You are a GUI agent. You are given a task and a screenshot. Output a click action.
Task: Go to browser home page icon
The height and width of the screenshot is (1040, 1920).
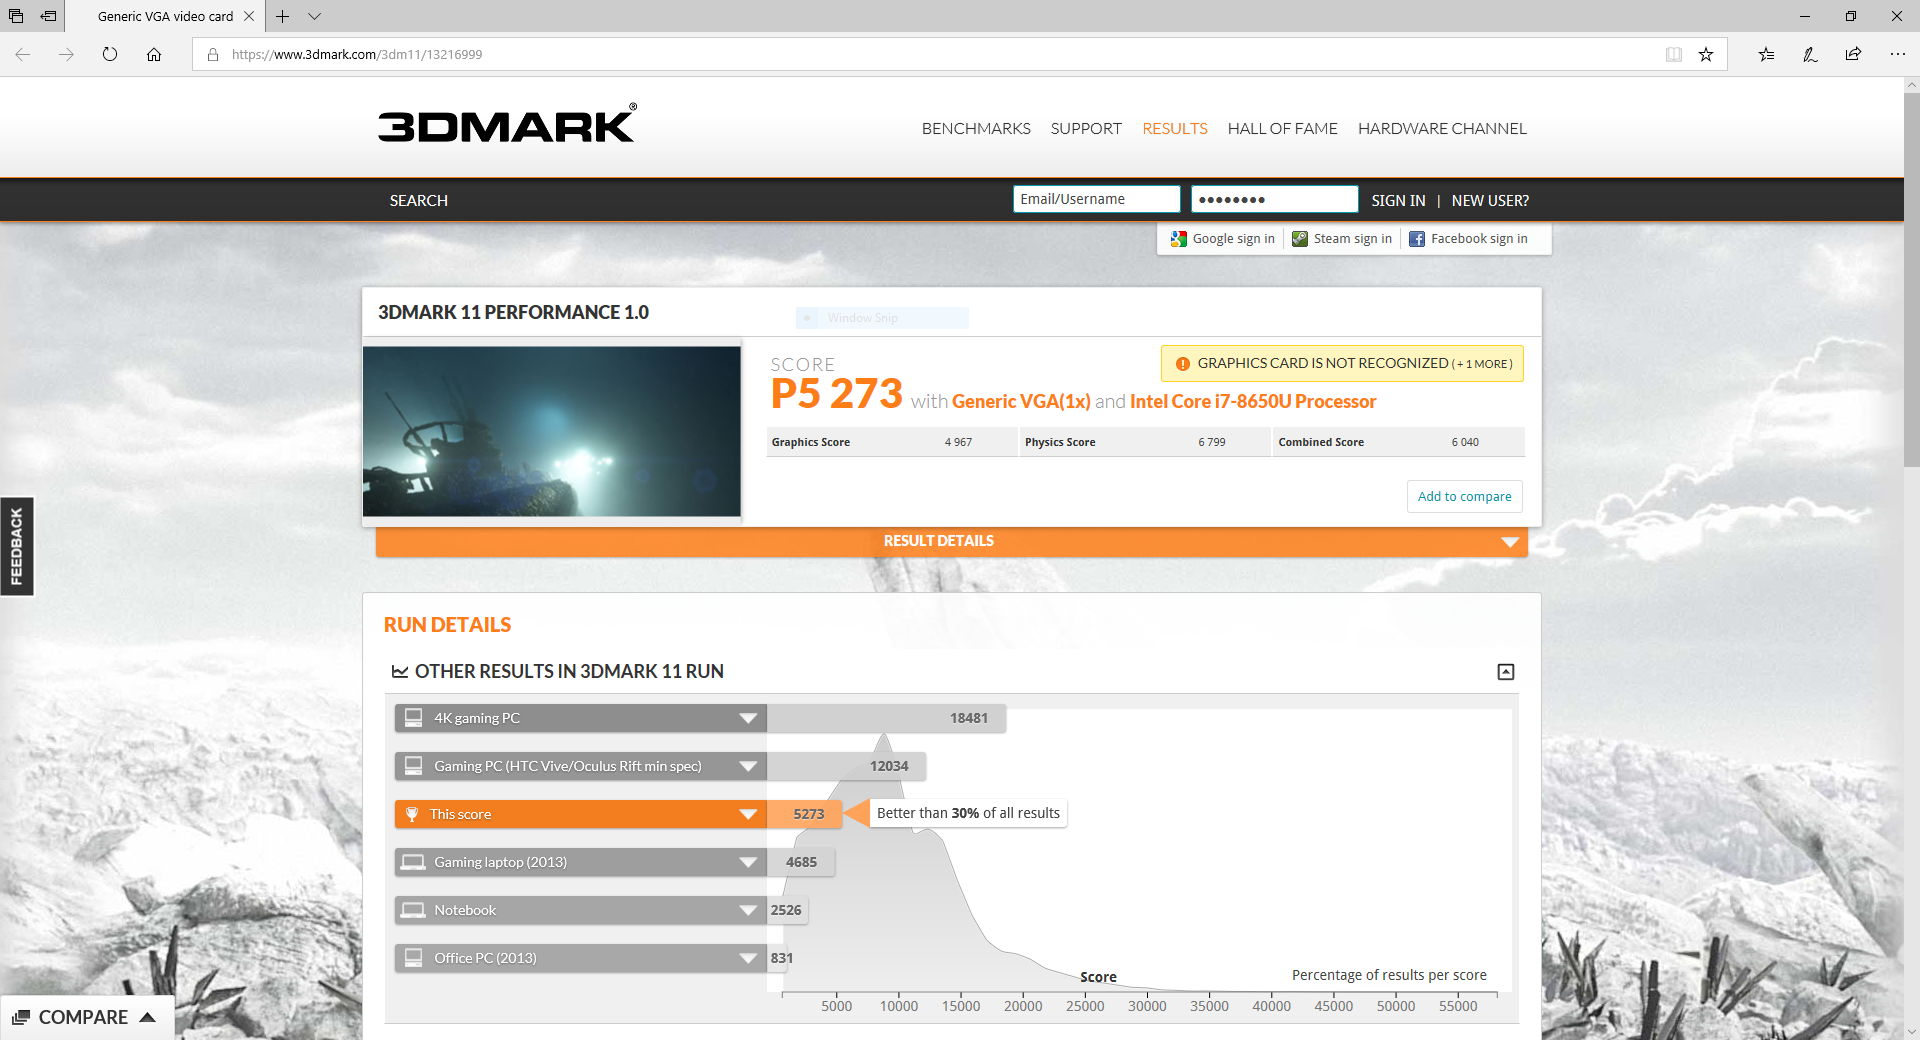click(x=154, y=54)
